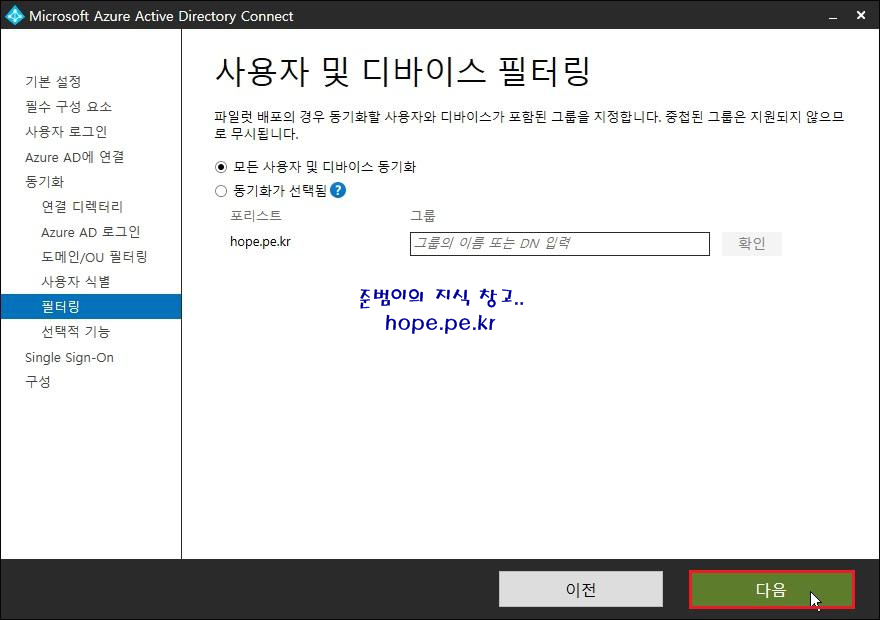Image resolution: width=880 pixels, height=620 pixels.
Task: Go to Single Sign-On step
Action: 70,357
